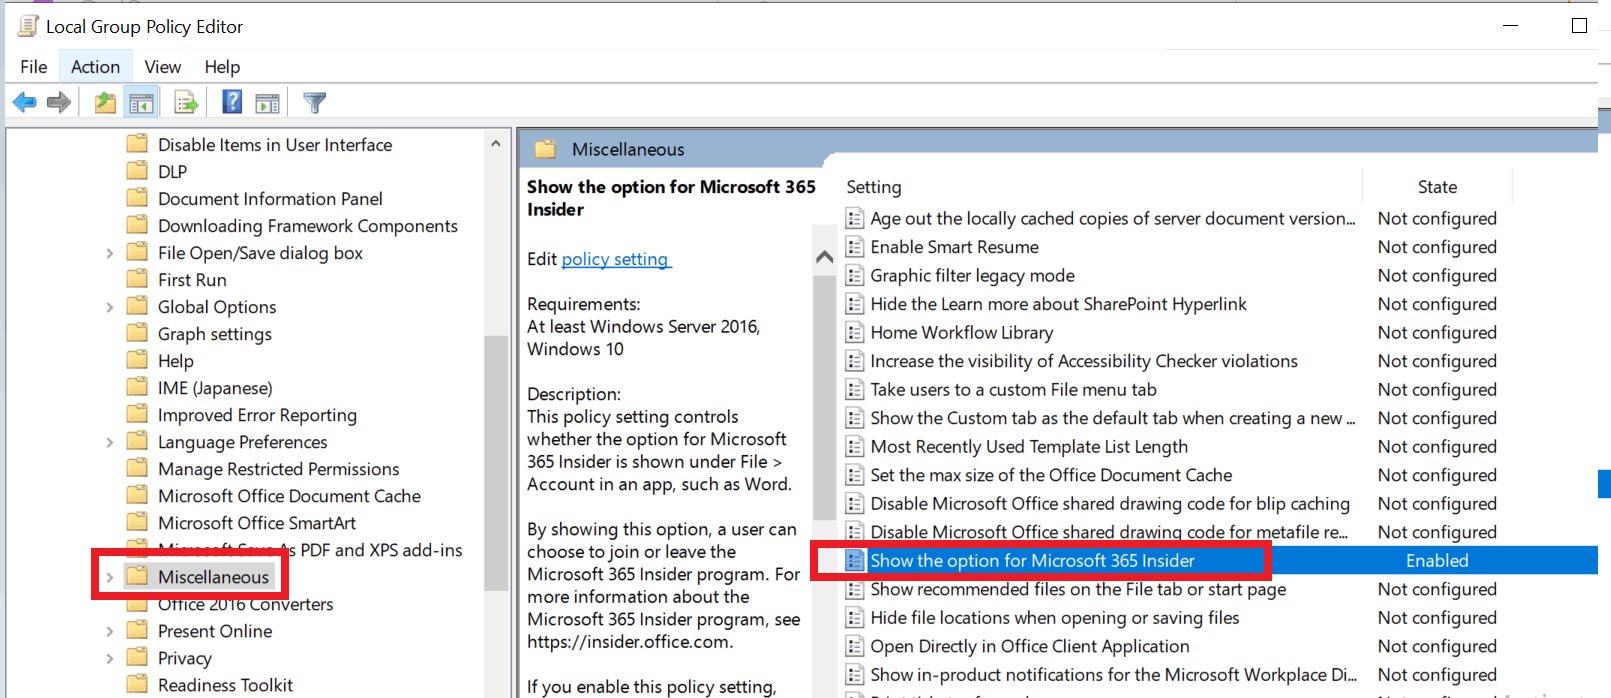Screen dimensions: 1611x698
Task: Select Increase visibility of Accessibility Checker violations
Action: [x=1084, y=361]
